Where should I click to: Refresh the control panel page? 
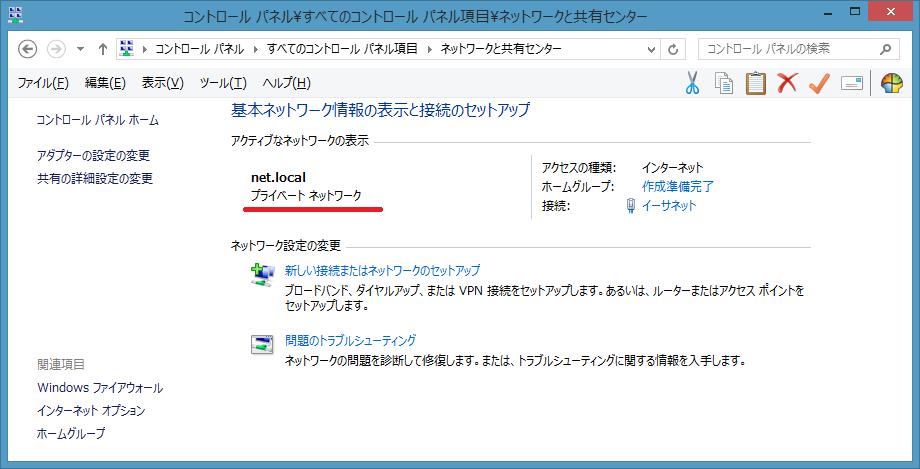(674, 49)
